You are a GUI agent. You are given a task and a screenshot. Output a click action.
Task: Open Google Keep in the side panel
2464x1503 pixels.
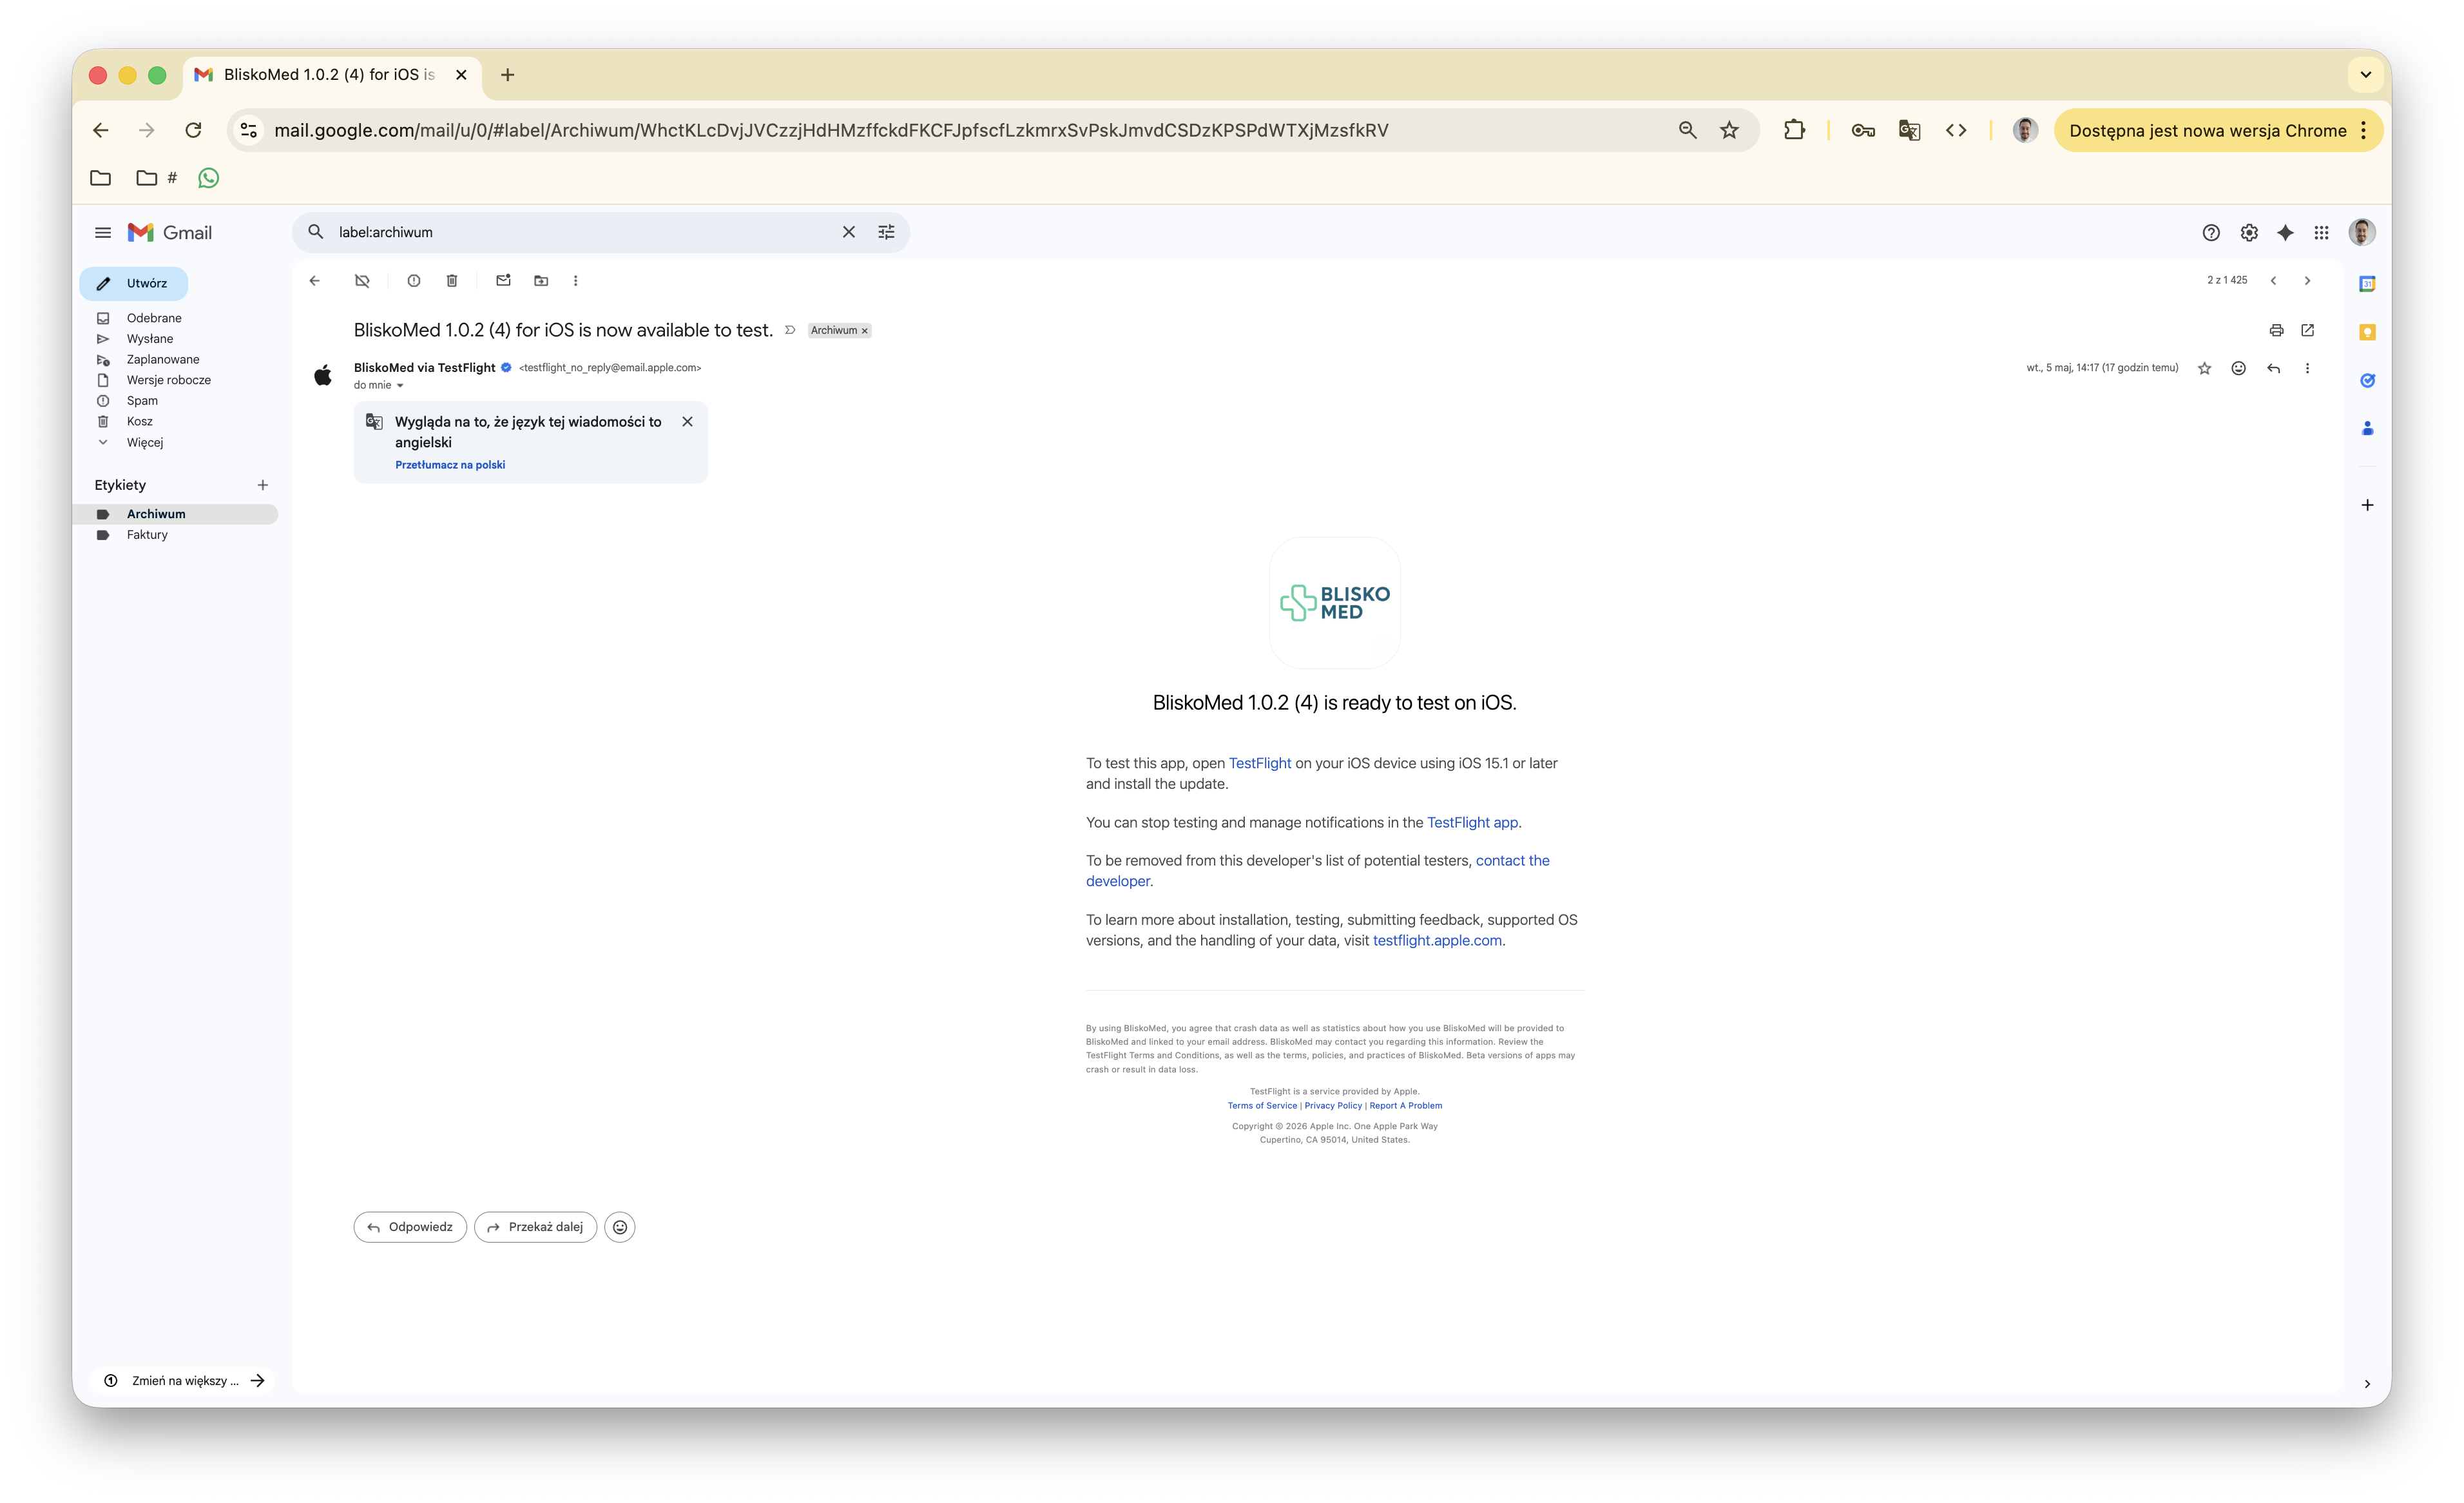[x=2367, y=332]
